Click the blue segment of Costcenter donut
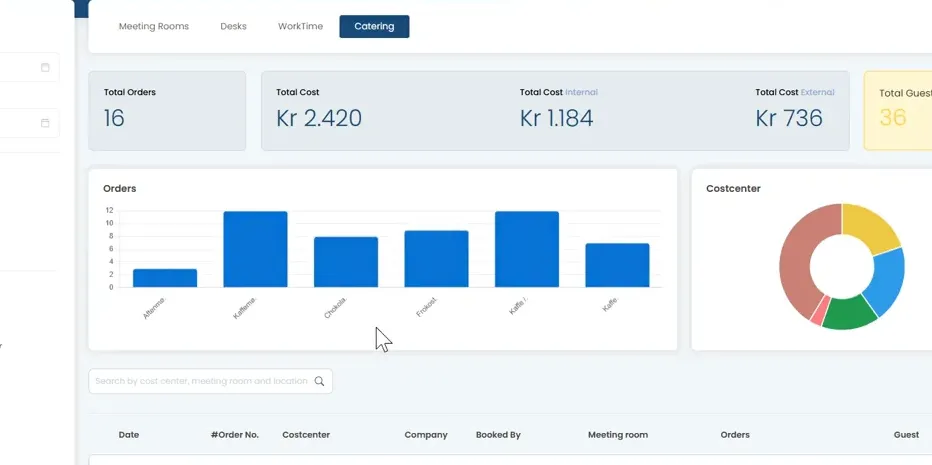The width and height of the screenshot is (932, 465). pos(888,279)
